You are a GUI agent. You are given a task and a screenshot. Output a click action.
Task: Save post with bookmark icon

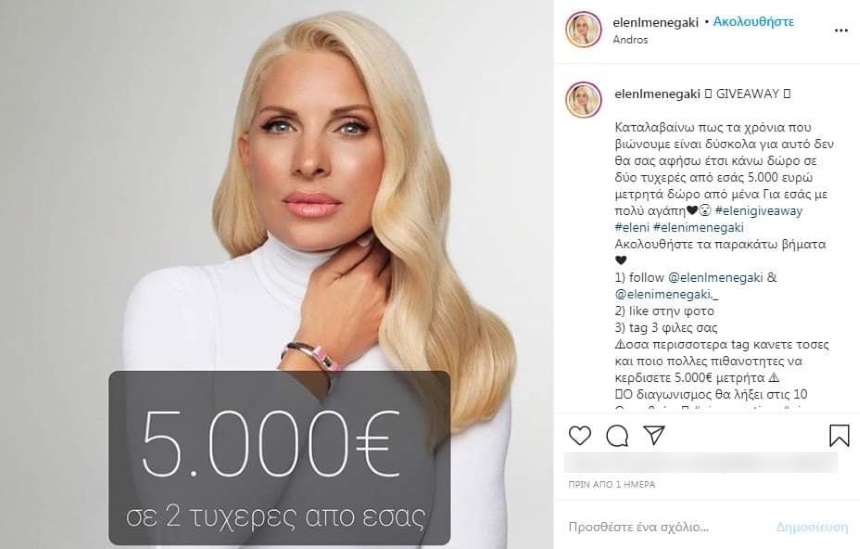[x=839, y=435]
